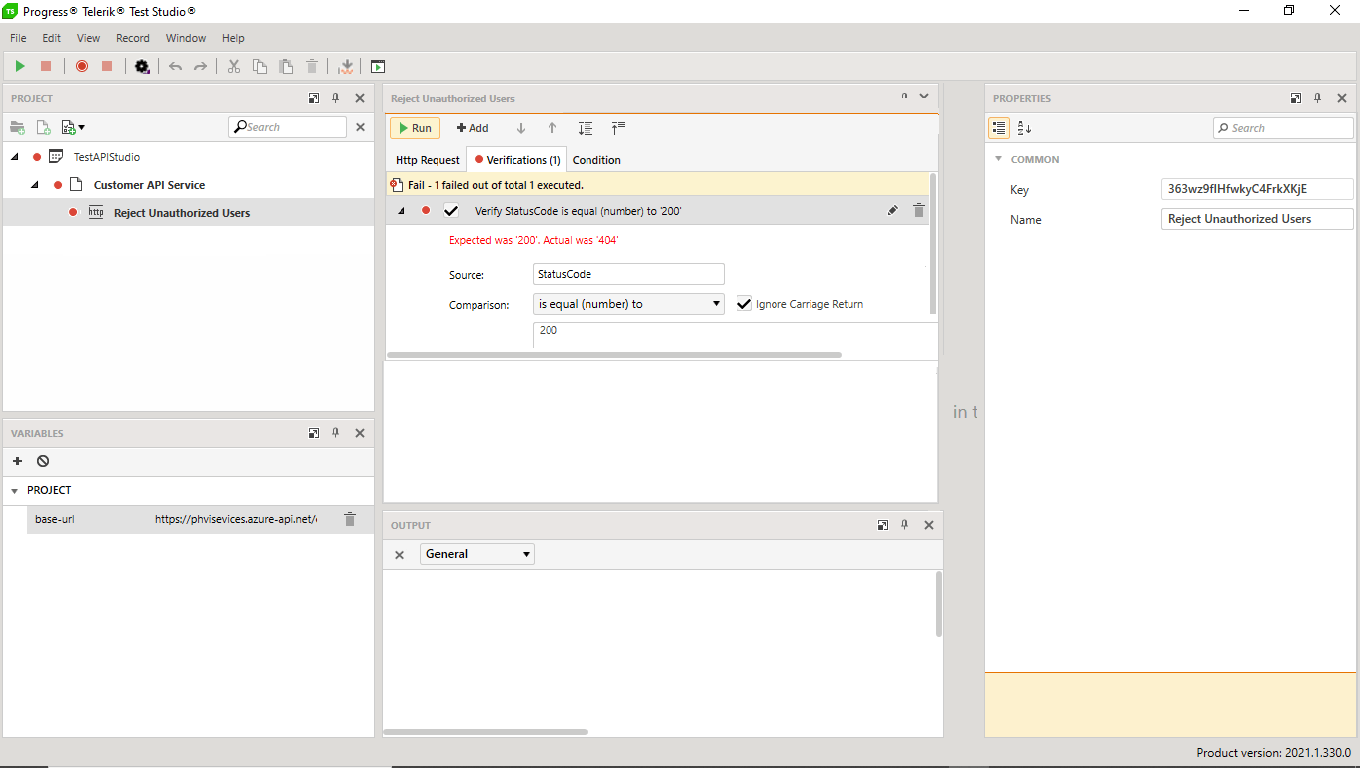1360x768 pixels.
Task: Pin the Properties panel
Action: click(x=1318, y=98)
